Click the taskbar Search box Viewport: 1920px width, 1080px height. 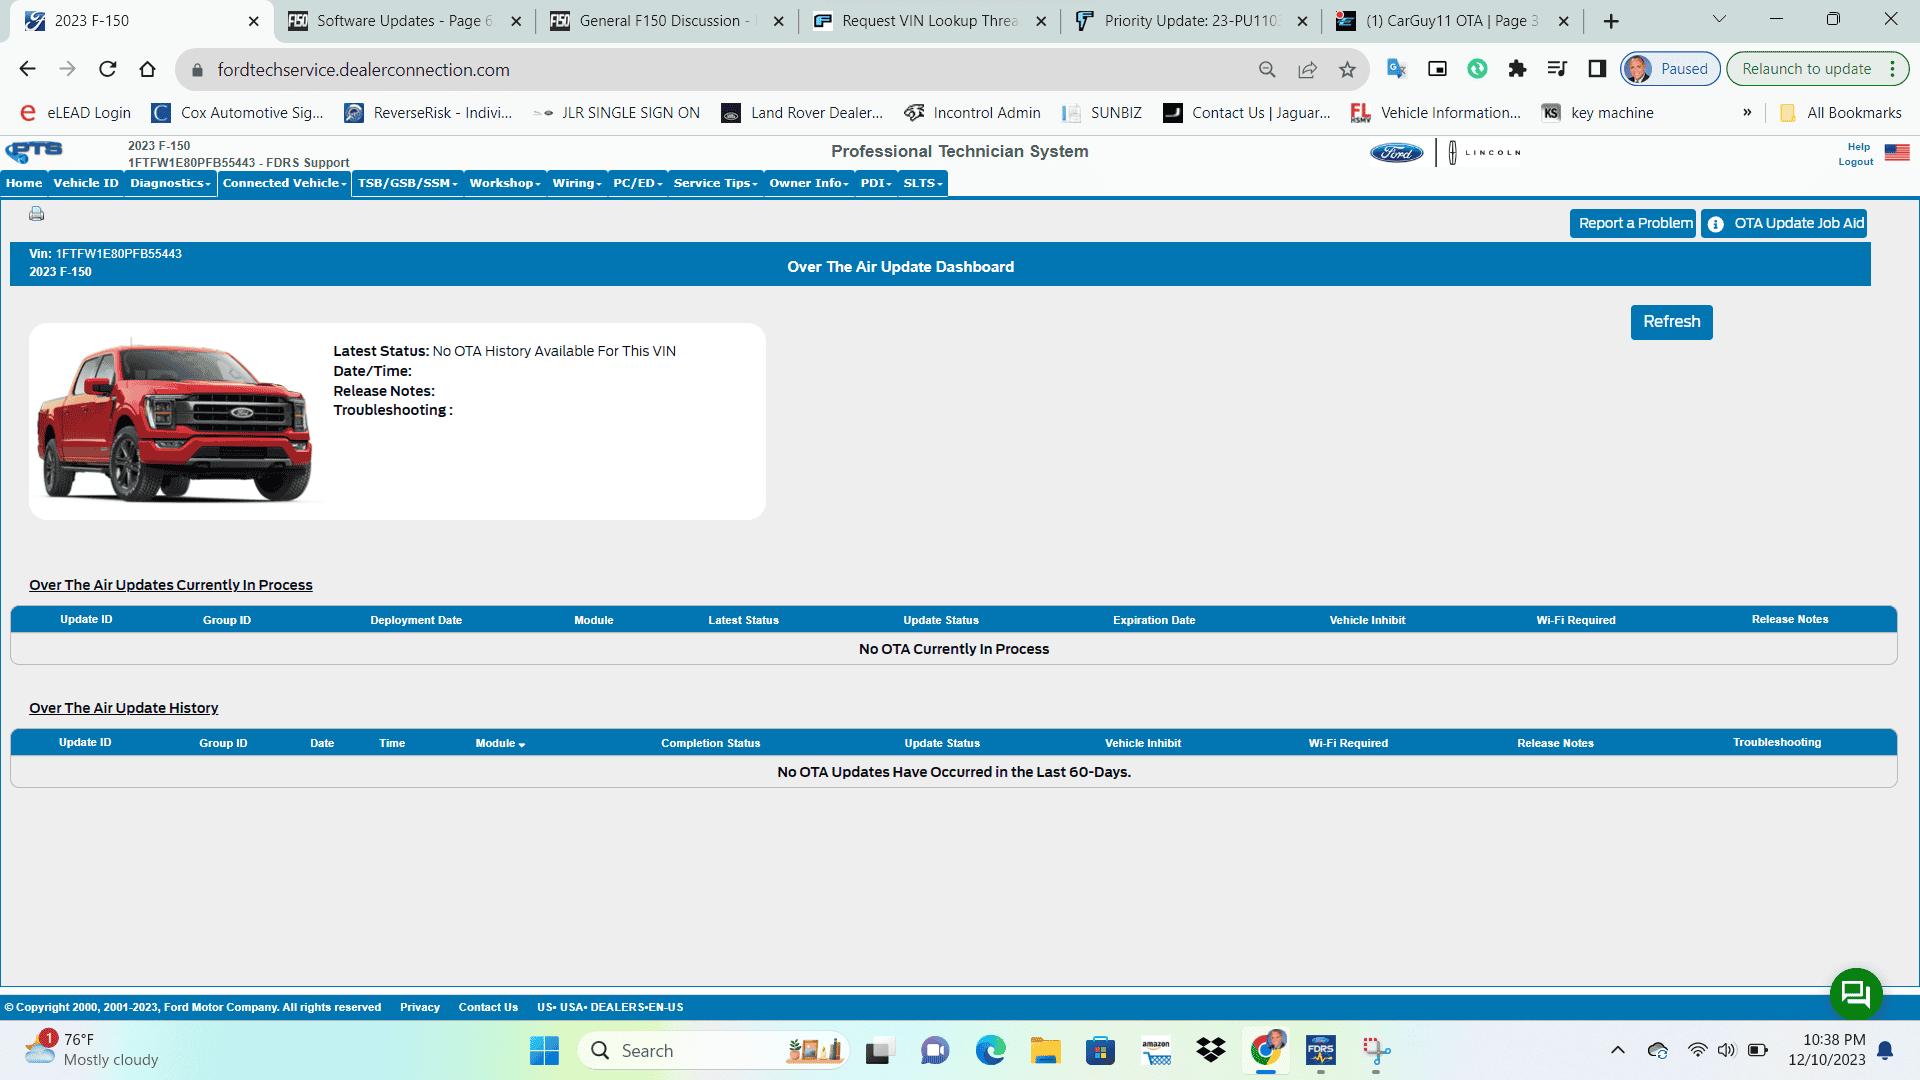pos(714,1051)
